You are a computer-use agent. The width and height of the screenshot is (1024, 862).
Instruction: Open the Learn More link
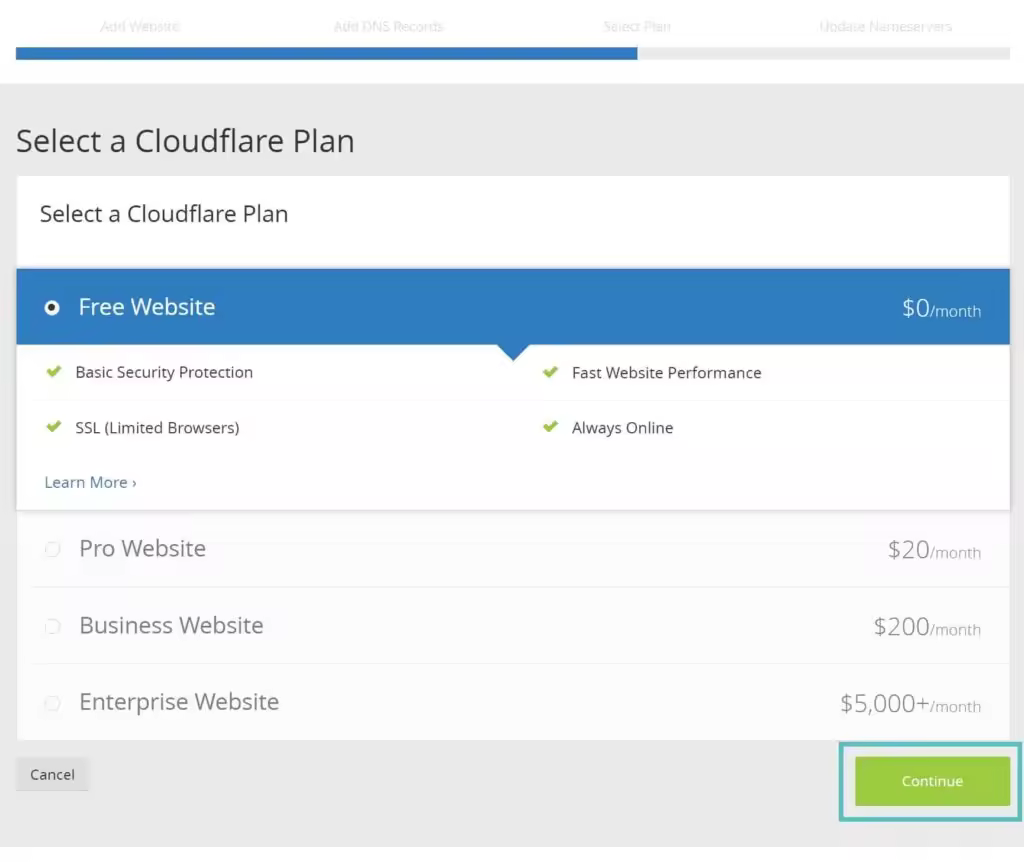tap(90, 483)
